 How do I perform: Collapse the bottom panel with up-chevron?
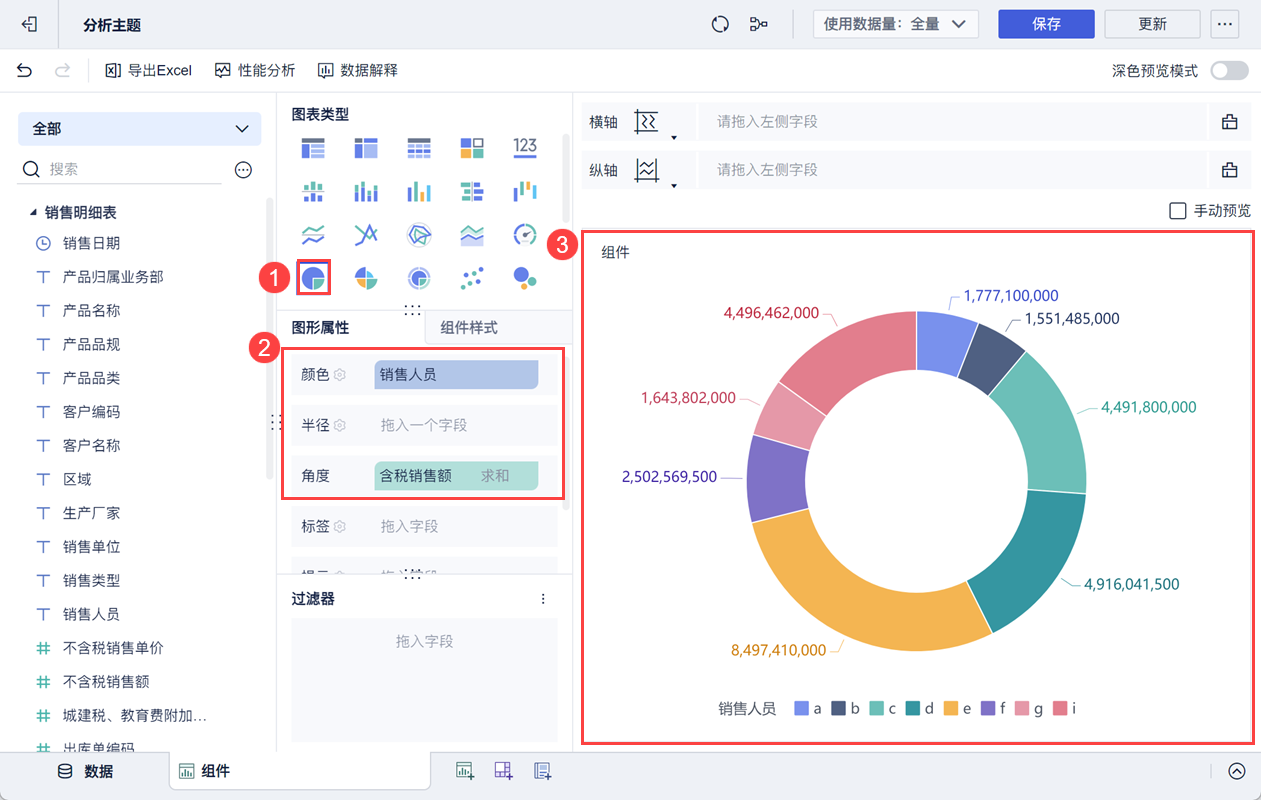pos(1237,771)
